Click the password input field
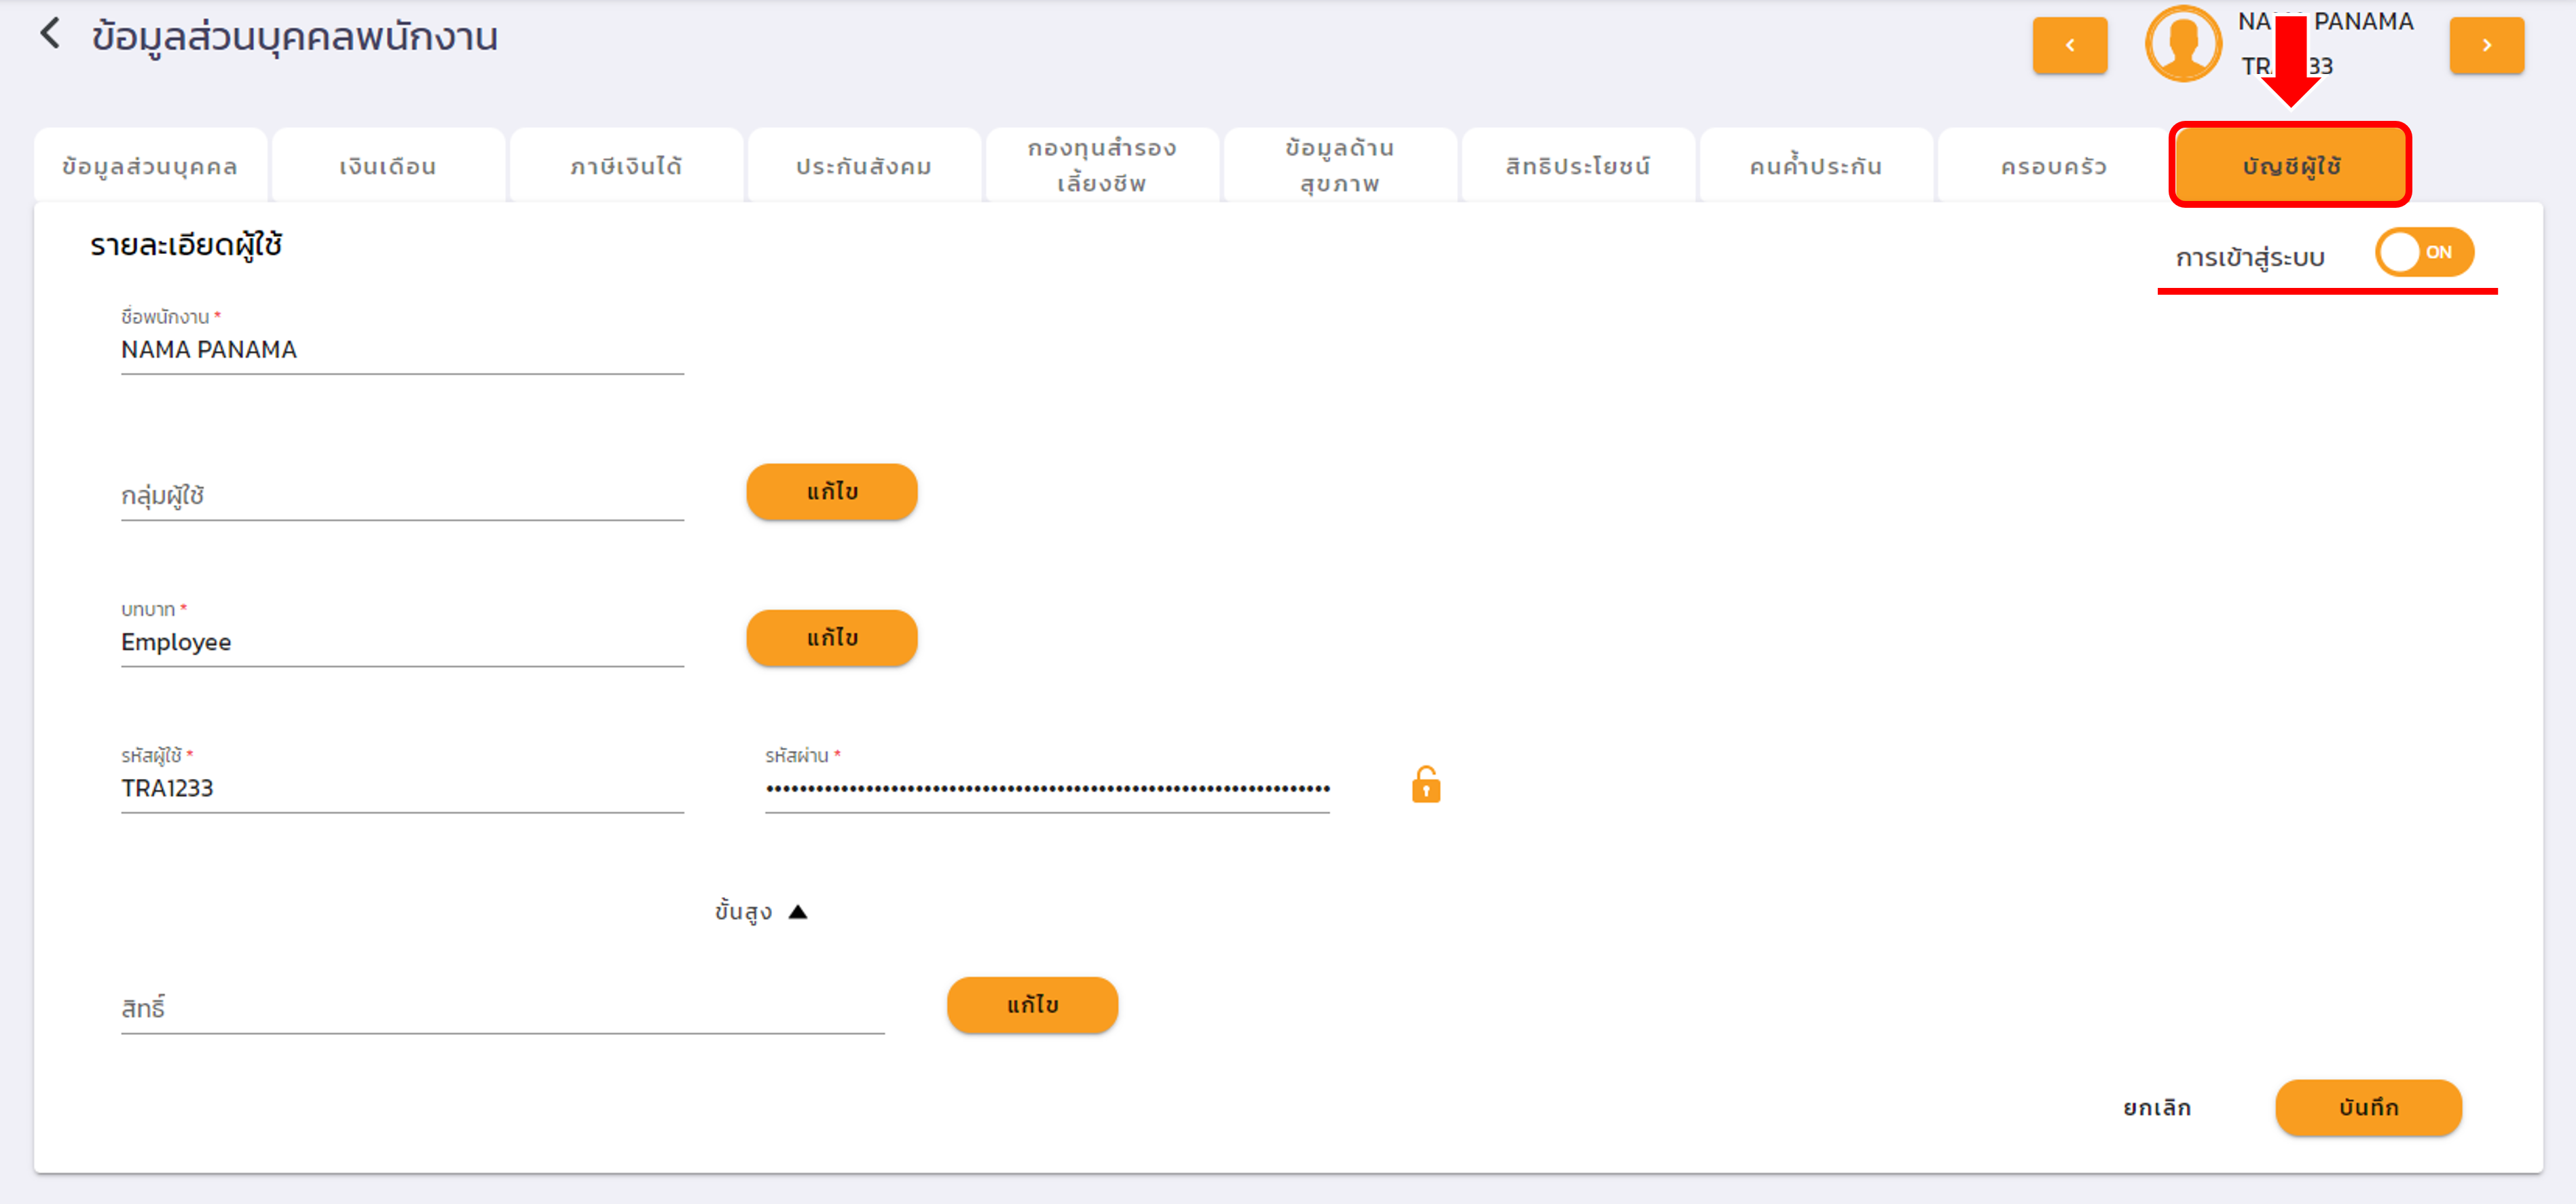Image resolution: width=2576 pixels, height=1204 pixels. pos(1046,788)
